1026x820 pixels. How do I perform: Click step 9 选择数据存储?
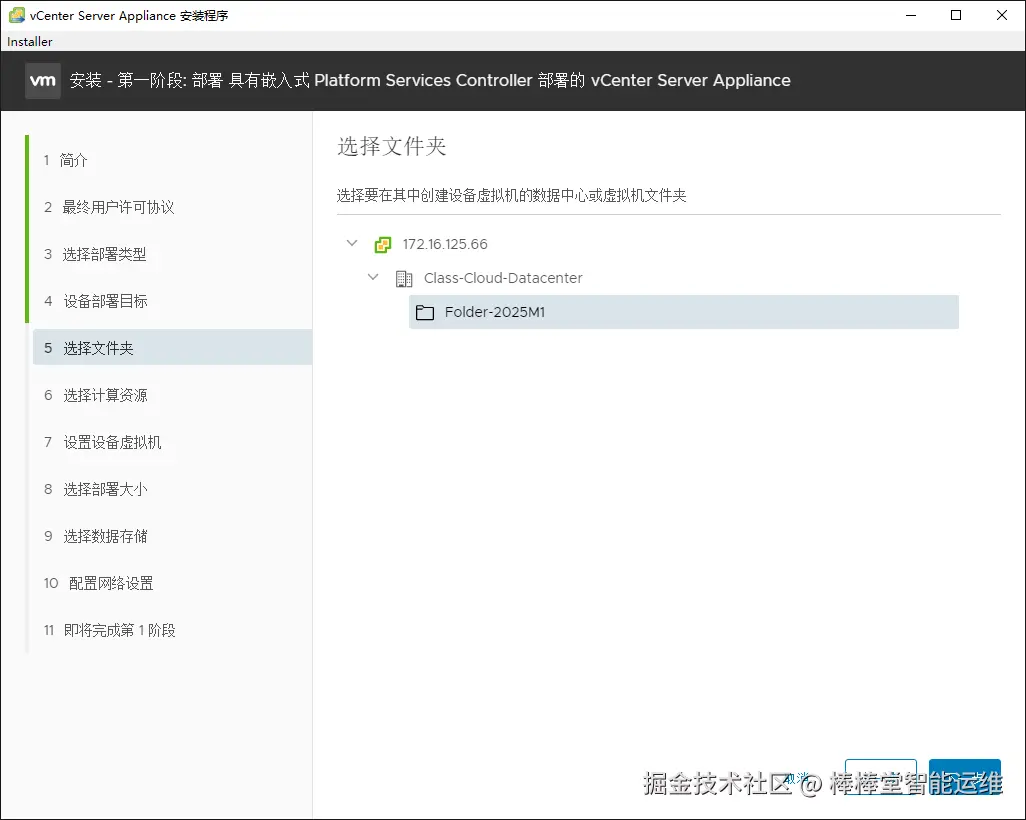point(96,537)
